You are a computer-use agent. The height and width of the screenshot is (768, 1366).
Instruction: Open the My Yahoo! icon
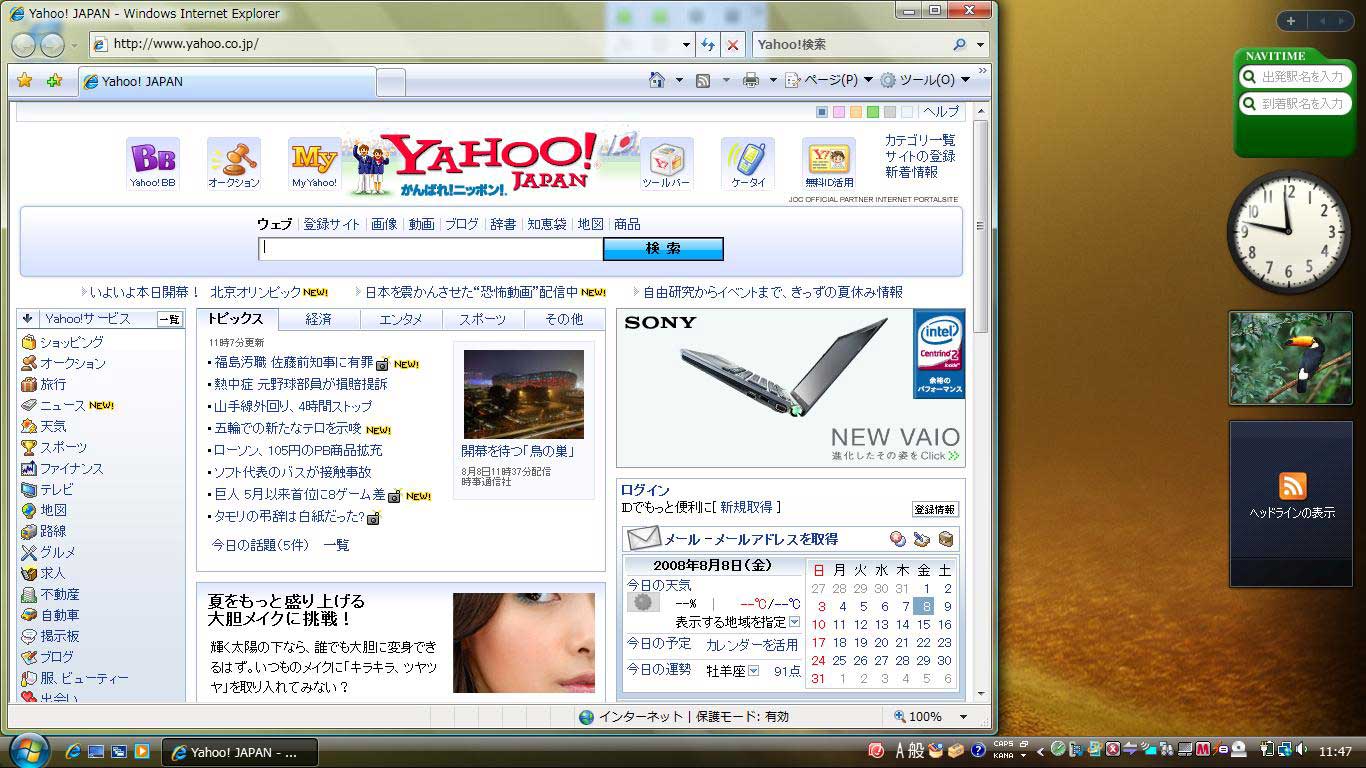(x=314, y=163)
